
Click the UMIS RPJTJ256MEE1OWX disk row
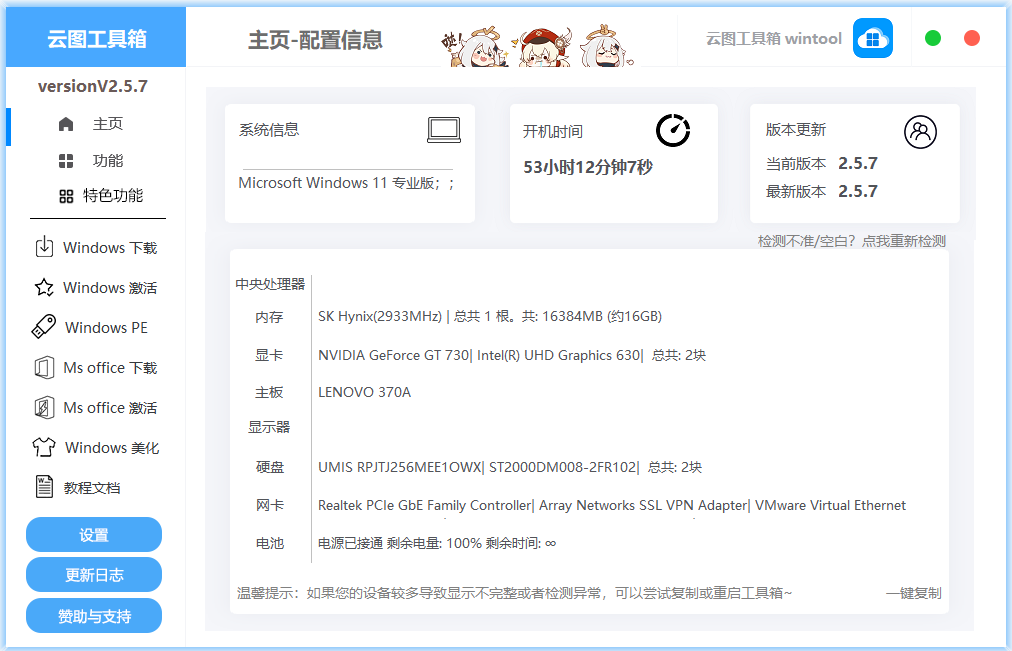[510, 467]
